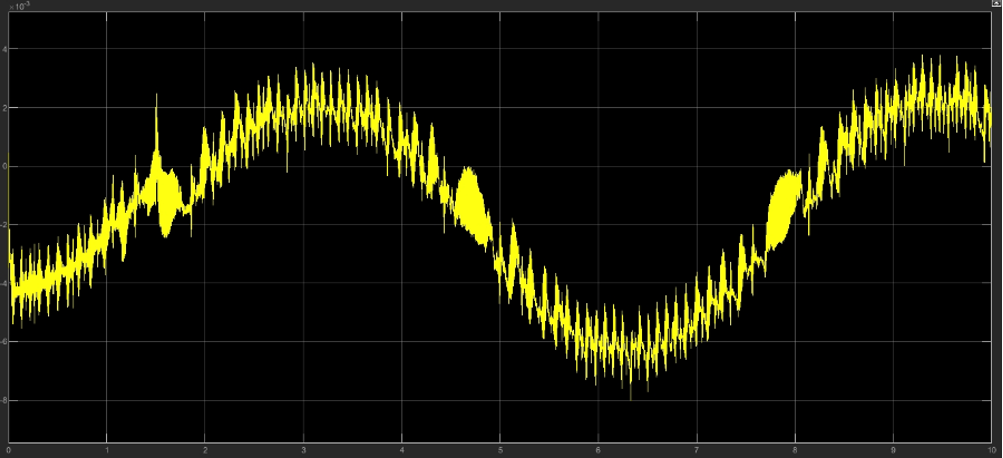1003x458 pixels.
Task: Click the toolbar show/hide arrow in the scope's top-right corner
Action: pyautogui.click(x=997, y=3)
